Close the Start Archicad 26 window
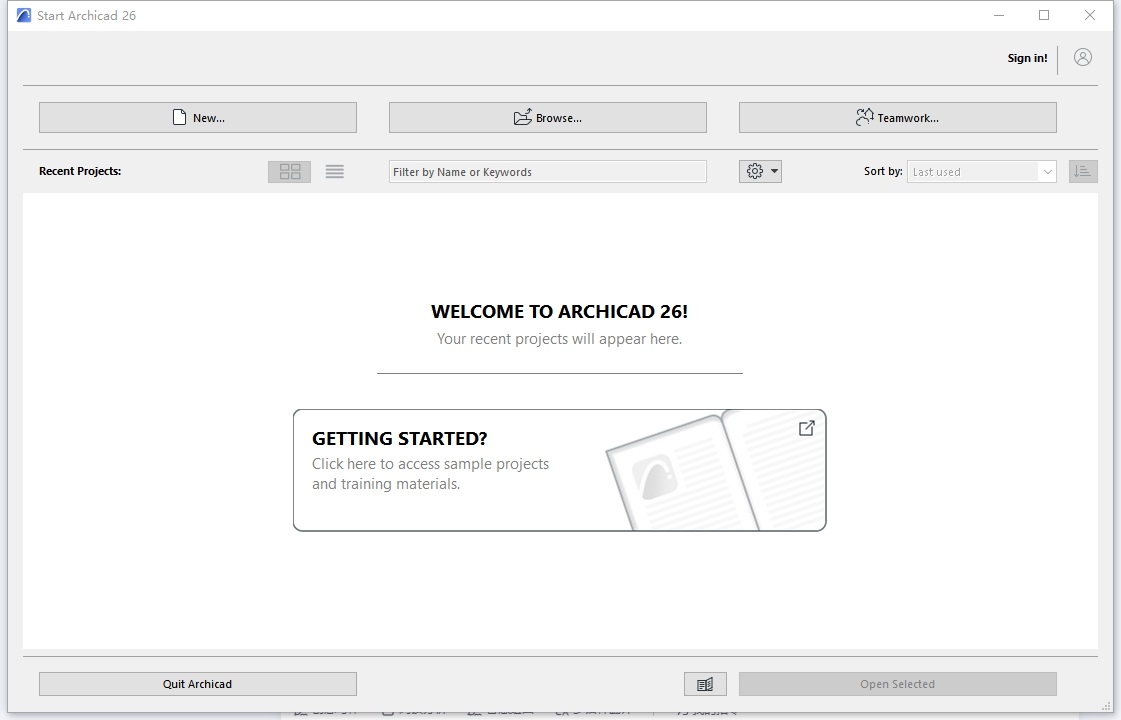Image resolution: width=1121 pixels, height=720 pixels. (1090, 15)
